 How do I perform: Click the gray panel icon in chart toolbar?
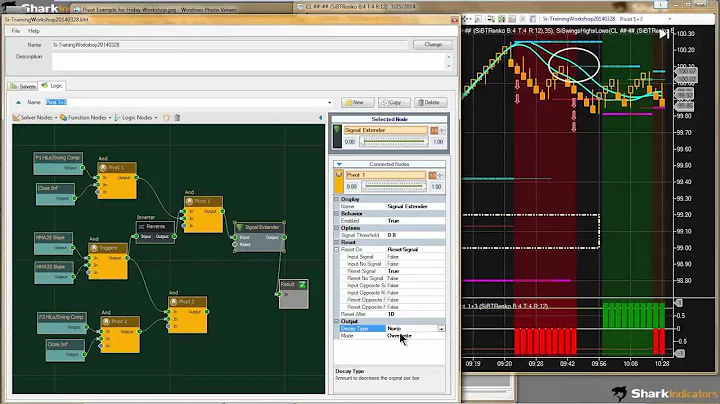tap(512, 19)
